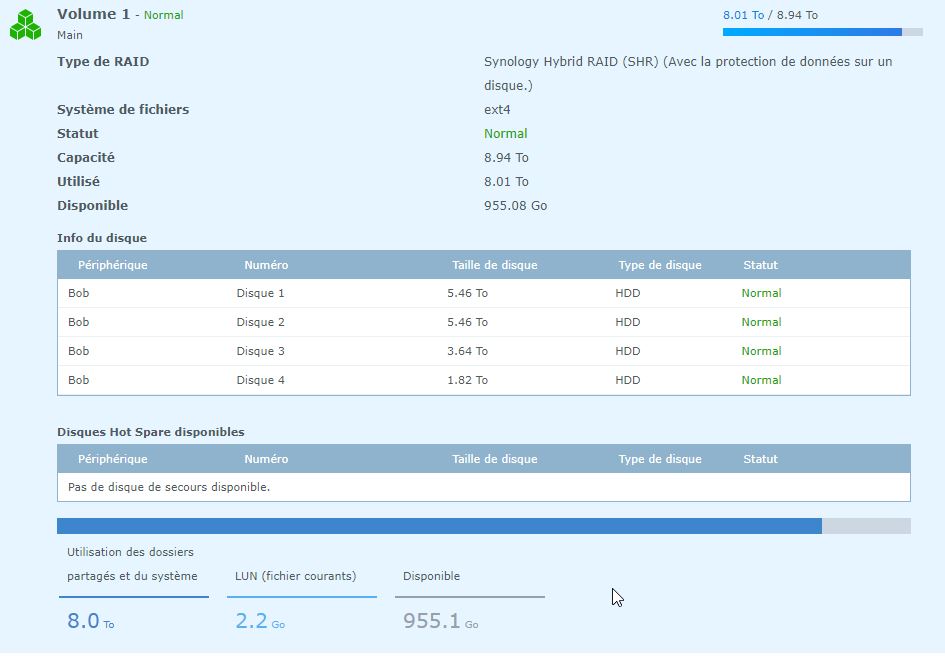Click the "Système de fichiers" label
The width and height of the screenshot is (945, 657).
click(x=123, y=110)
